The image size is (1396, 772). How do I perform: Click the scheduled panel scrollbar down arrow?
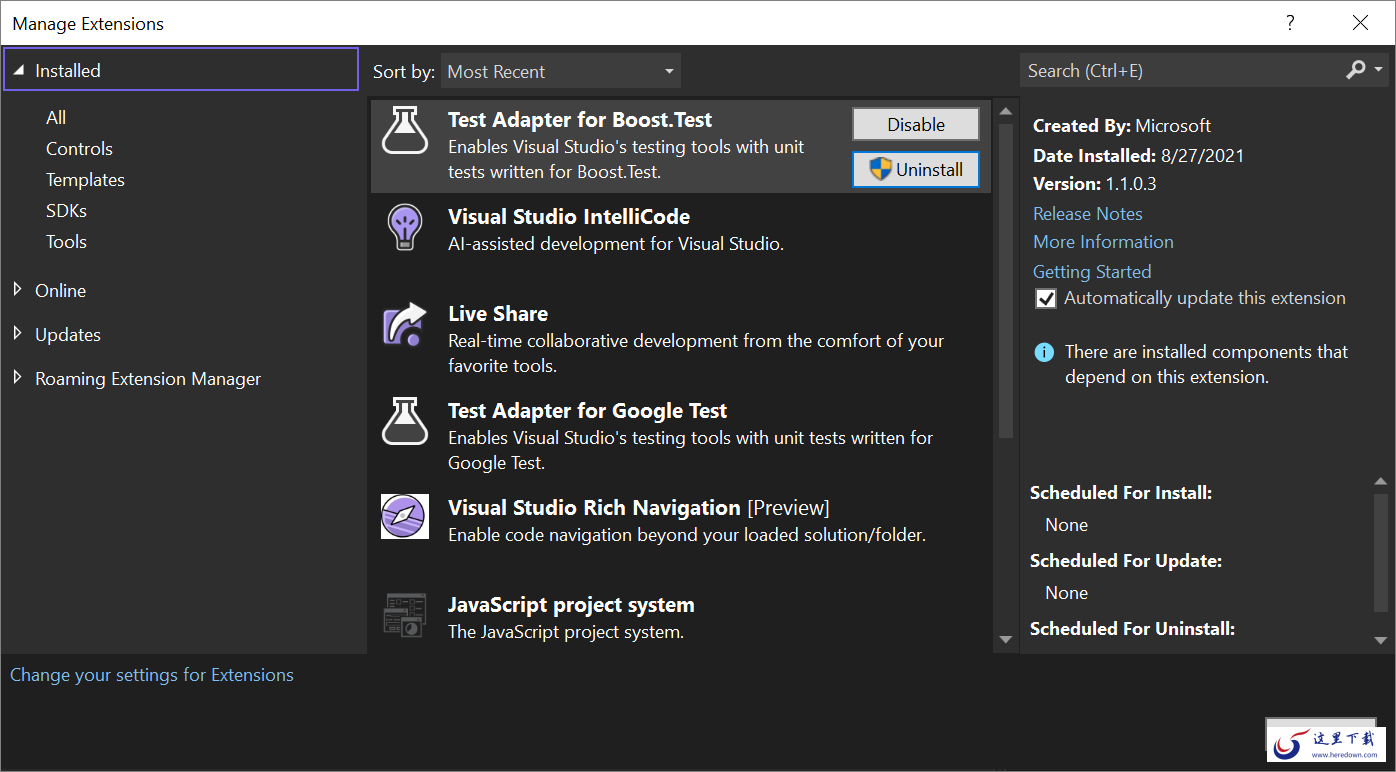1381,640
